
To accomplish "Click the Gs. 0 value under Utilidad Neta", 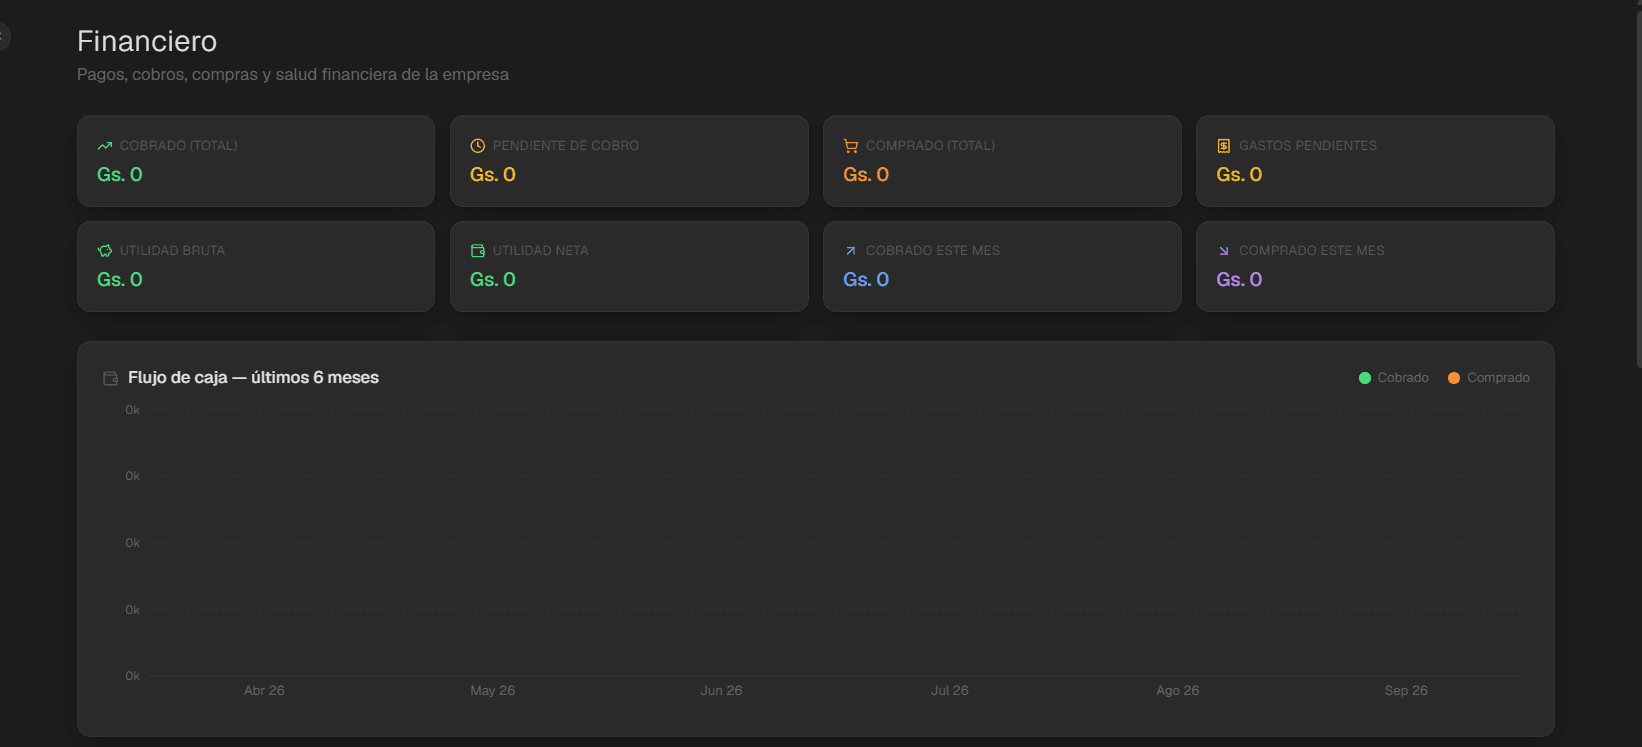I will (493, 280).
